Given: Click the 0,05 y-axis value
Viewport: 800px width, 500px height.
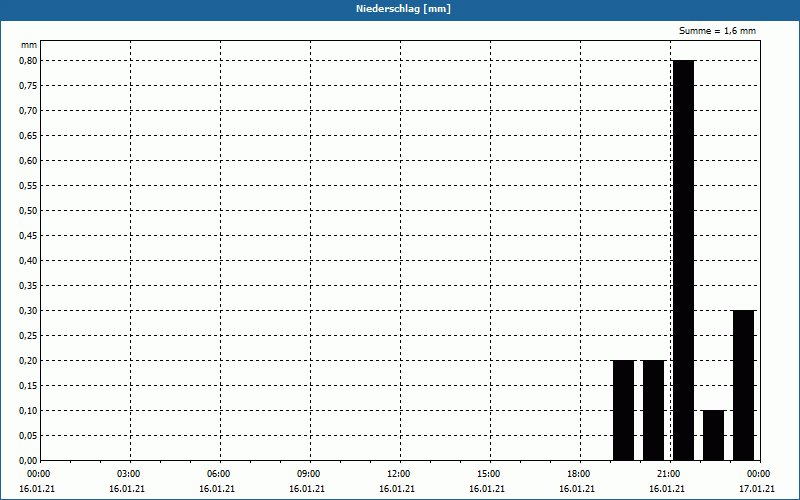Looking at the screenshot, I should (x=28, y=436).
